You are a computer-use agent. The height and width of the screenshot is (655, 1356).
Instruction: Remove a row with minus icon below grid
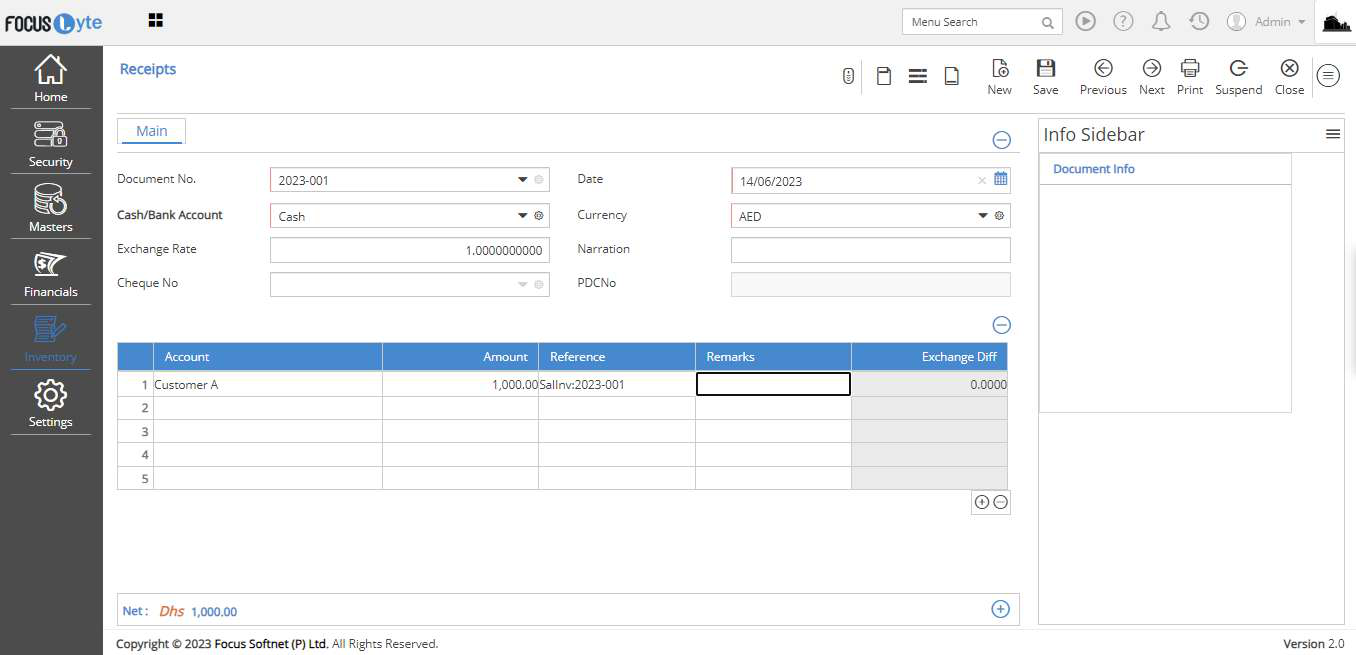[1000, 502]
